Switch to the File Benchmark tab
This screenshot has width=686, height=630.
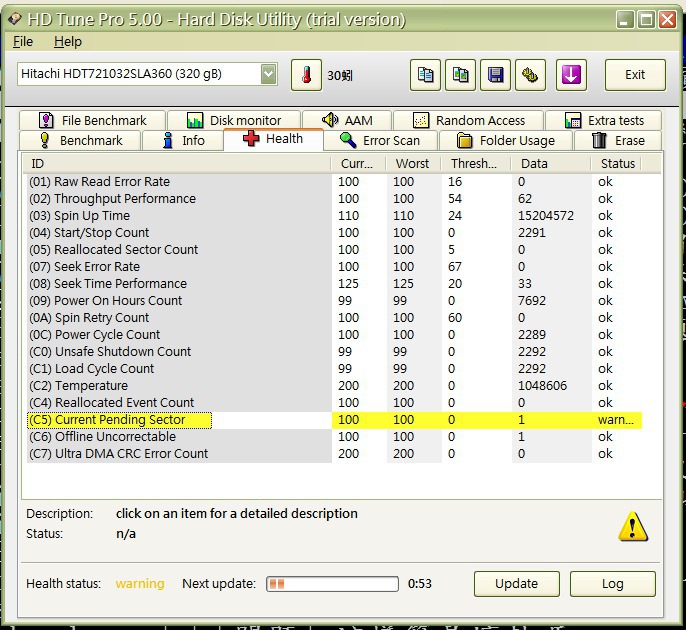[x=92, y=120]
